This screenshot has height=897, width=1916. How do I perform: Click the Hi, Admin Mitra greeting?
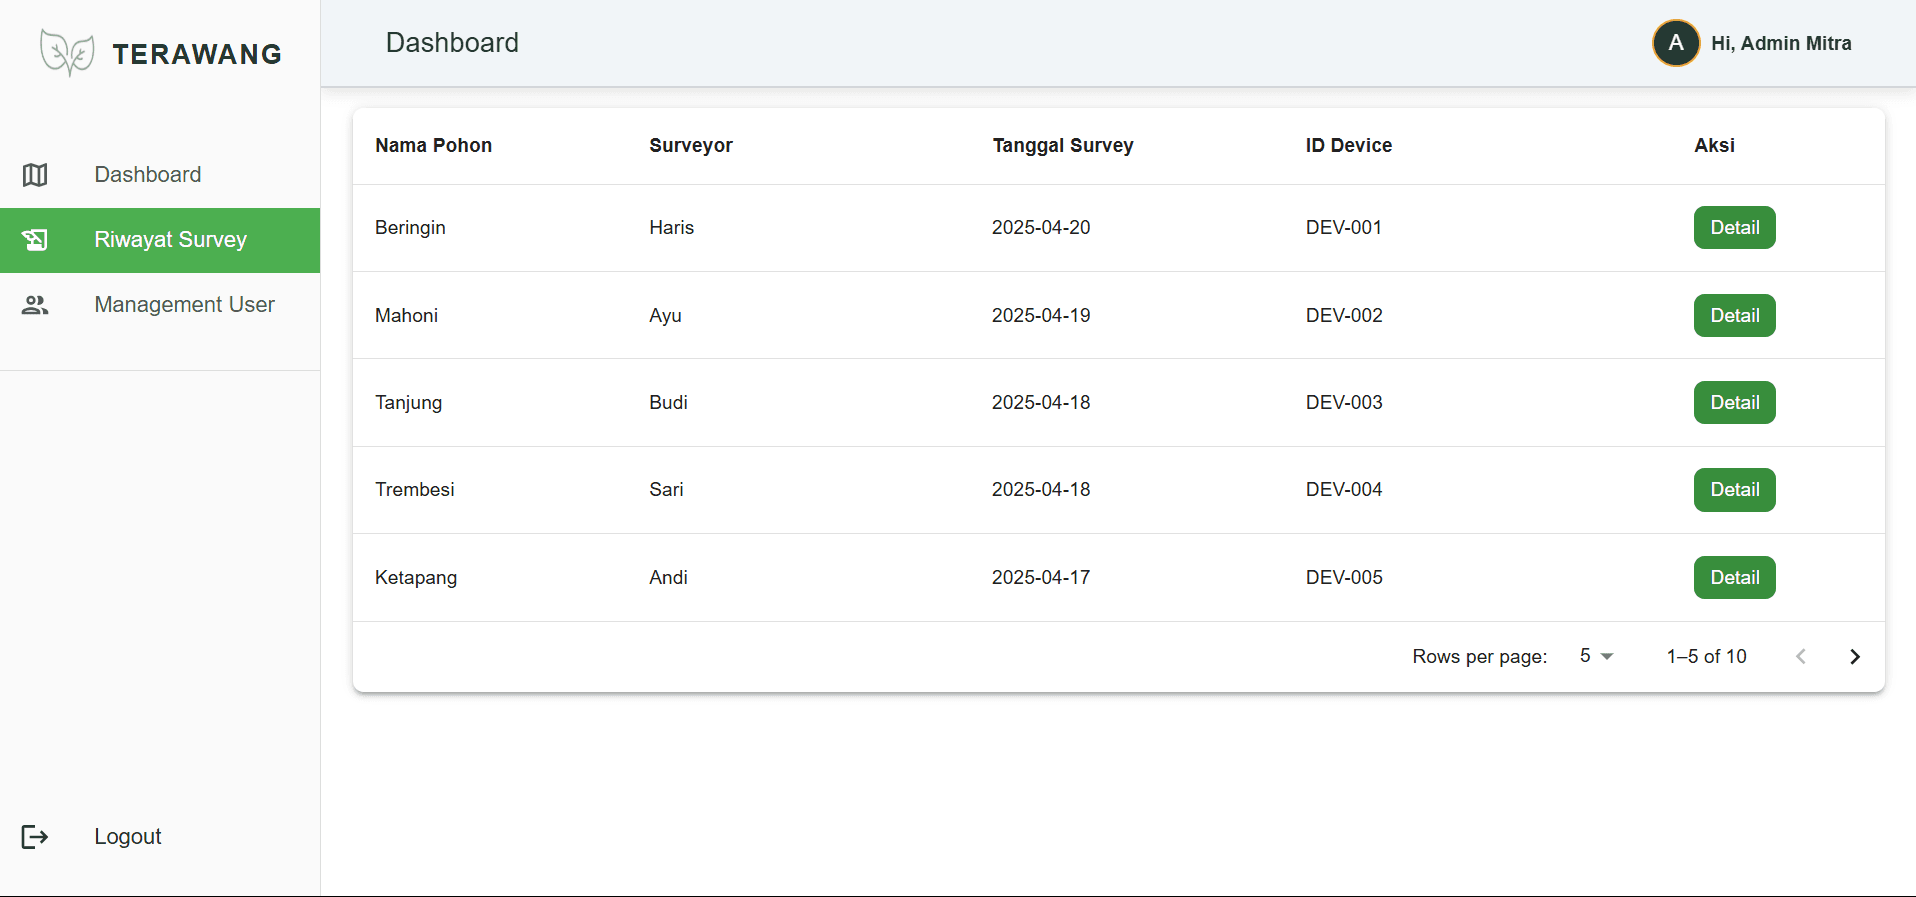coord(1781,44)
